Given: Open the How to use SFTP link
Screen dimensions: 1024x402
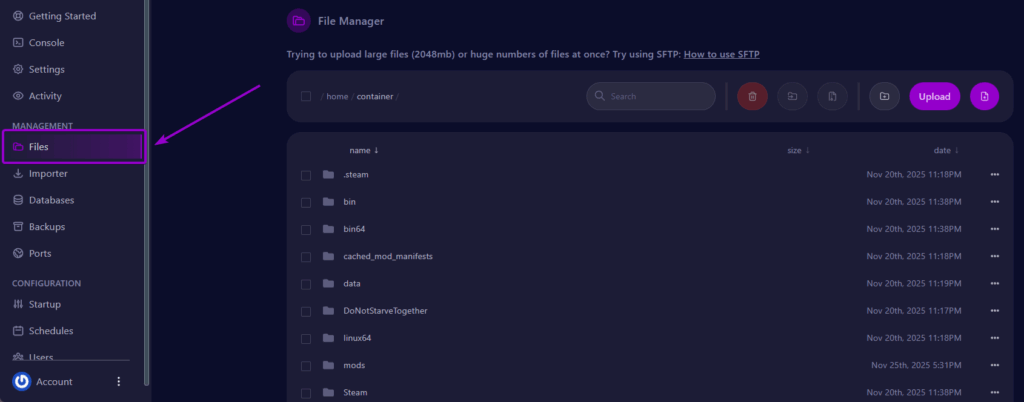Looking at the screenshot, I should [722, 54].
